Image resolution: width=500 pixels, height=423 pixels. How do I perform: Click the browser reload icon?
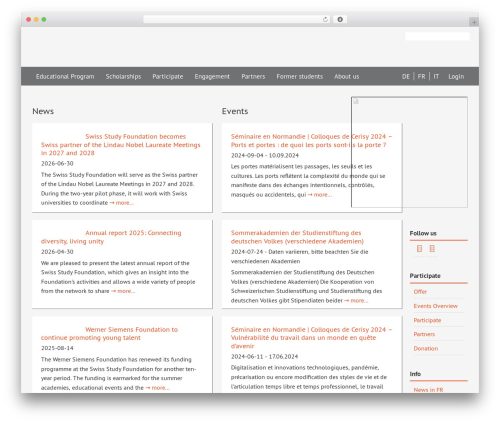coord(325,20)
